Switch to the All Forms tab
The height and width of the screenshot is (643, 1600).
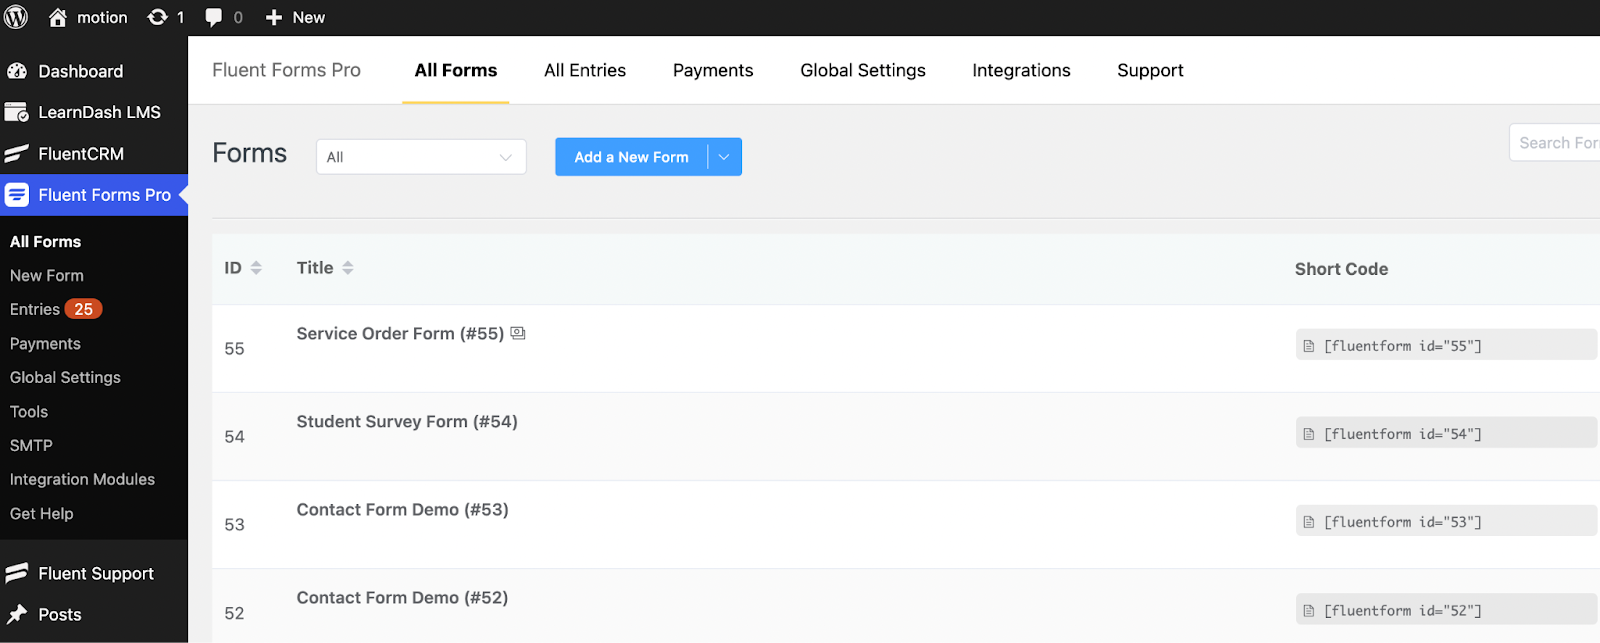click(456, 70)
